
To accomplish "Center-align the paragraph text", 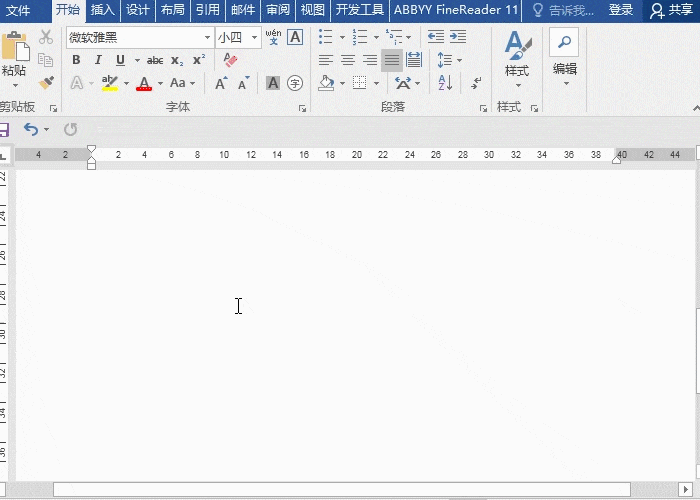I will coord(348,60).
